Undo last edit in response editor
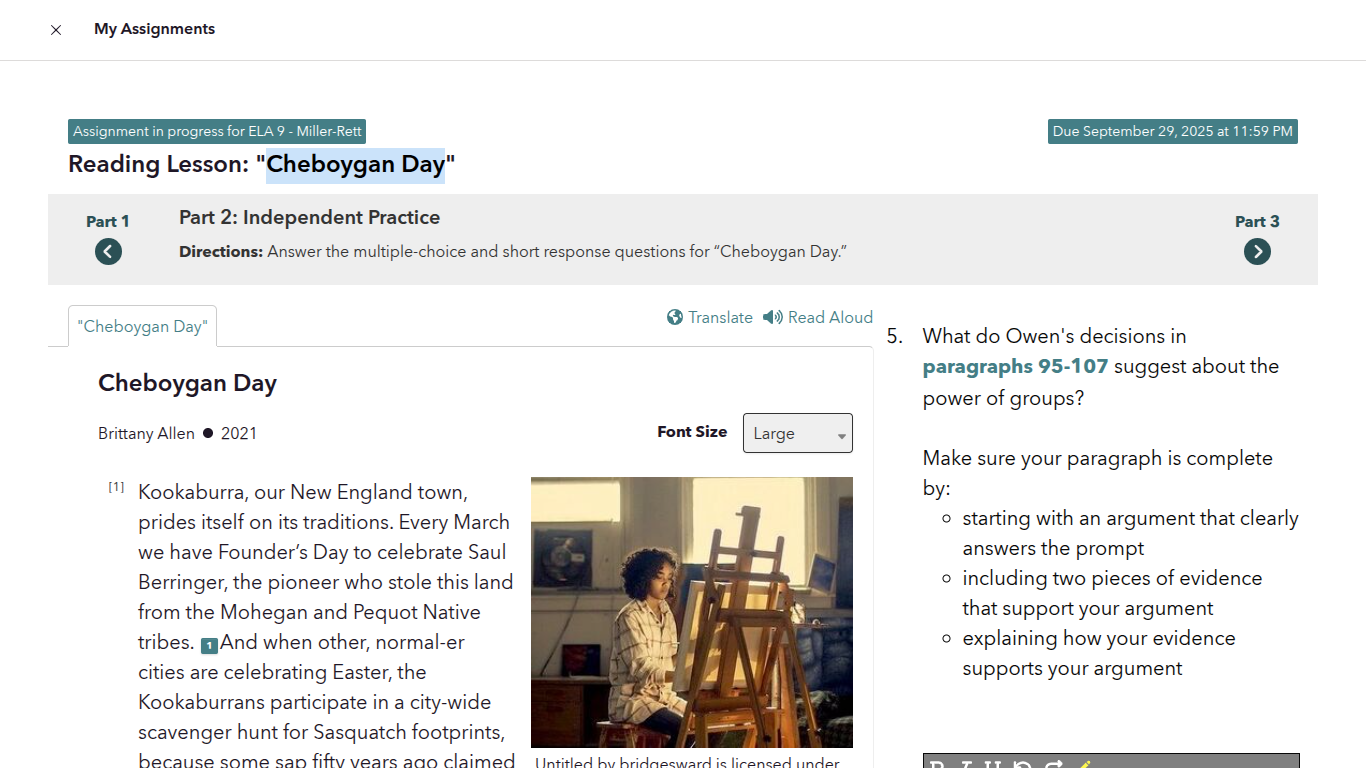 (1022, 764)
